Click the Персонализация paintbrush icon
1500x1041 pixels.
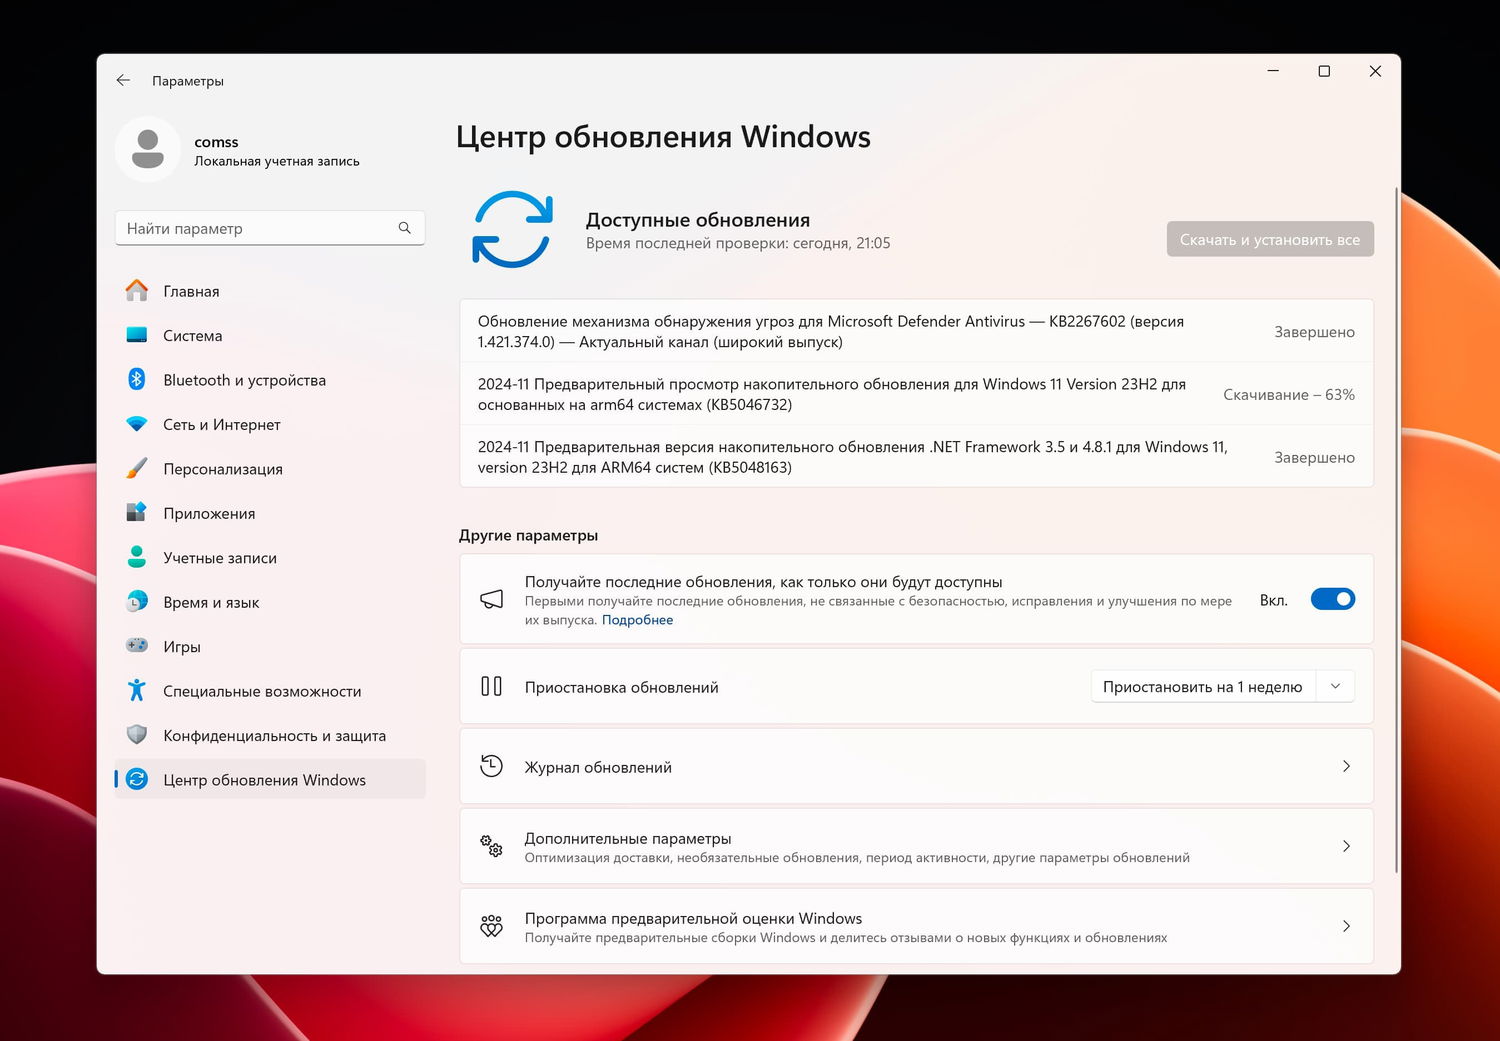[137, 468]
